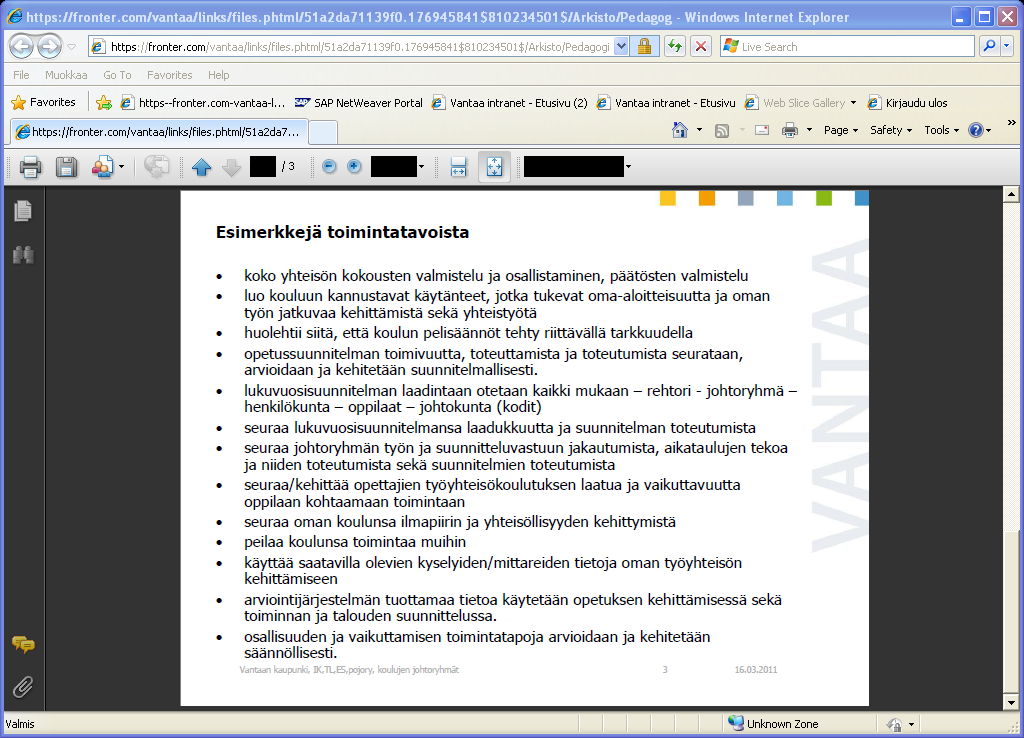
Task: Open the Favorites star button
Action: tap(44, 102)
